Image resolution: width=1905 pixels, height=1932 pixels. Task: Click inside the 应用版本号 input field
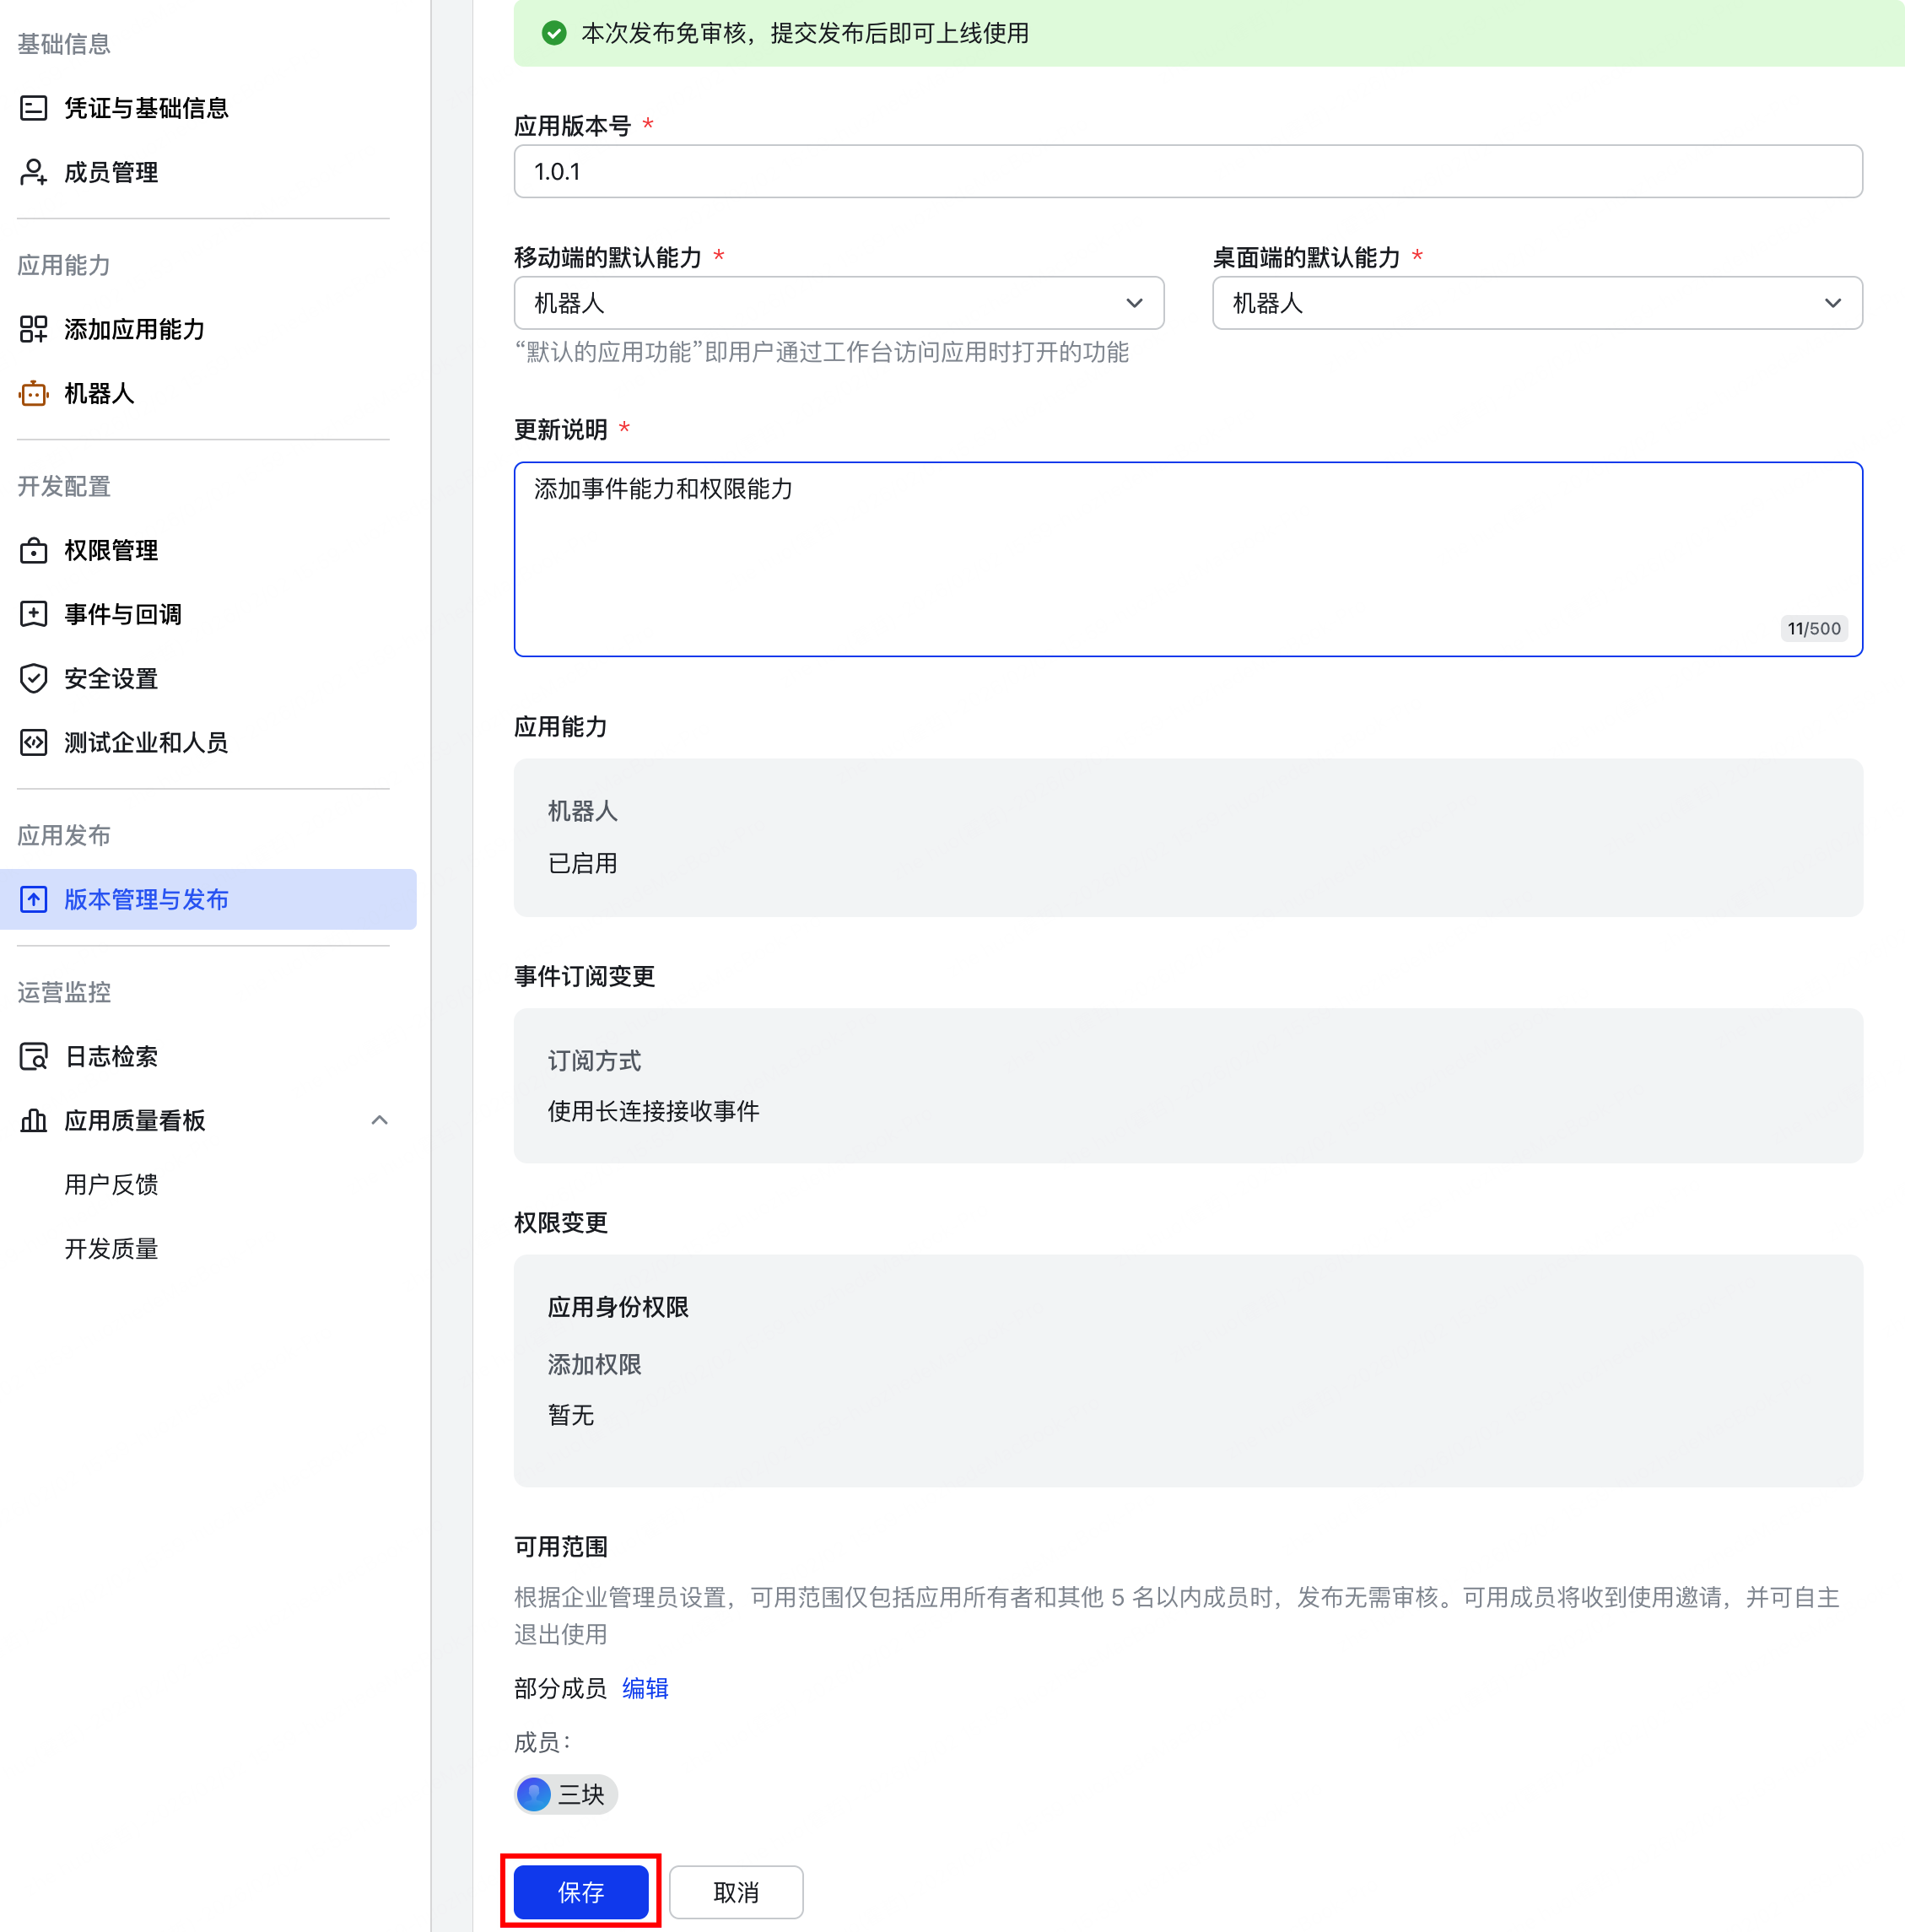pos(1186,171)
